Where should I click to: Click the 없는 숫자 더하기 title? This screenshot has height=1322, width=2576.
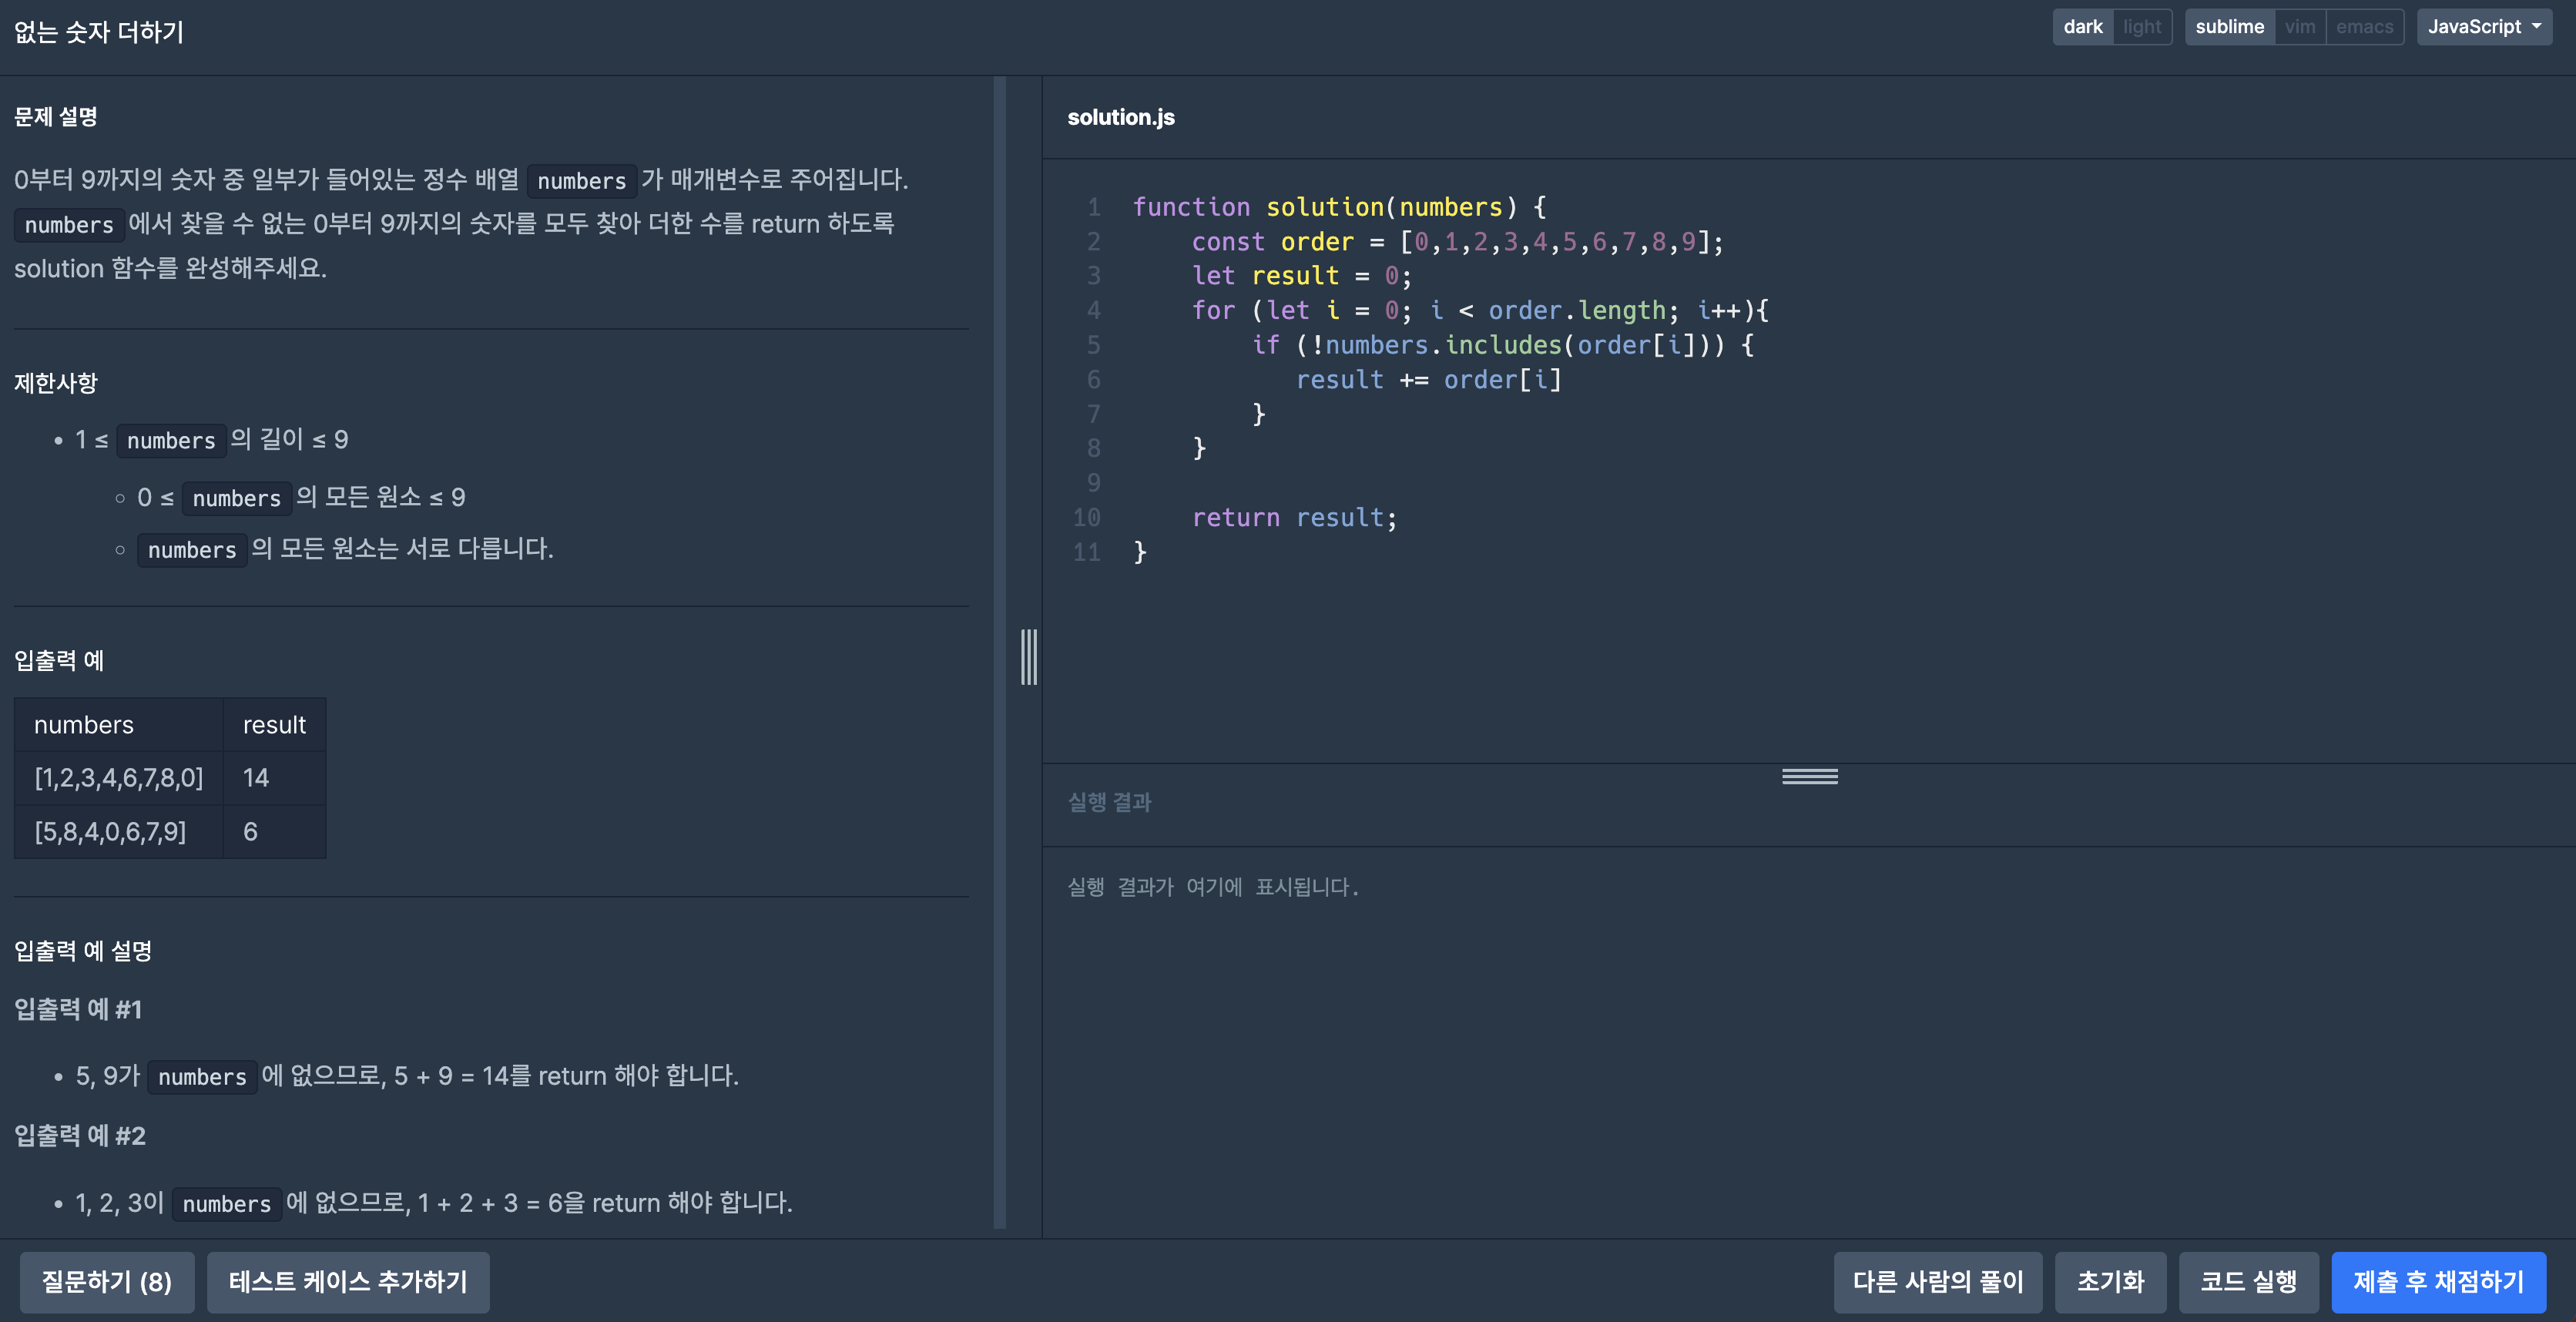click(x=99, y=32)
